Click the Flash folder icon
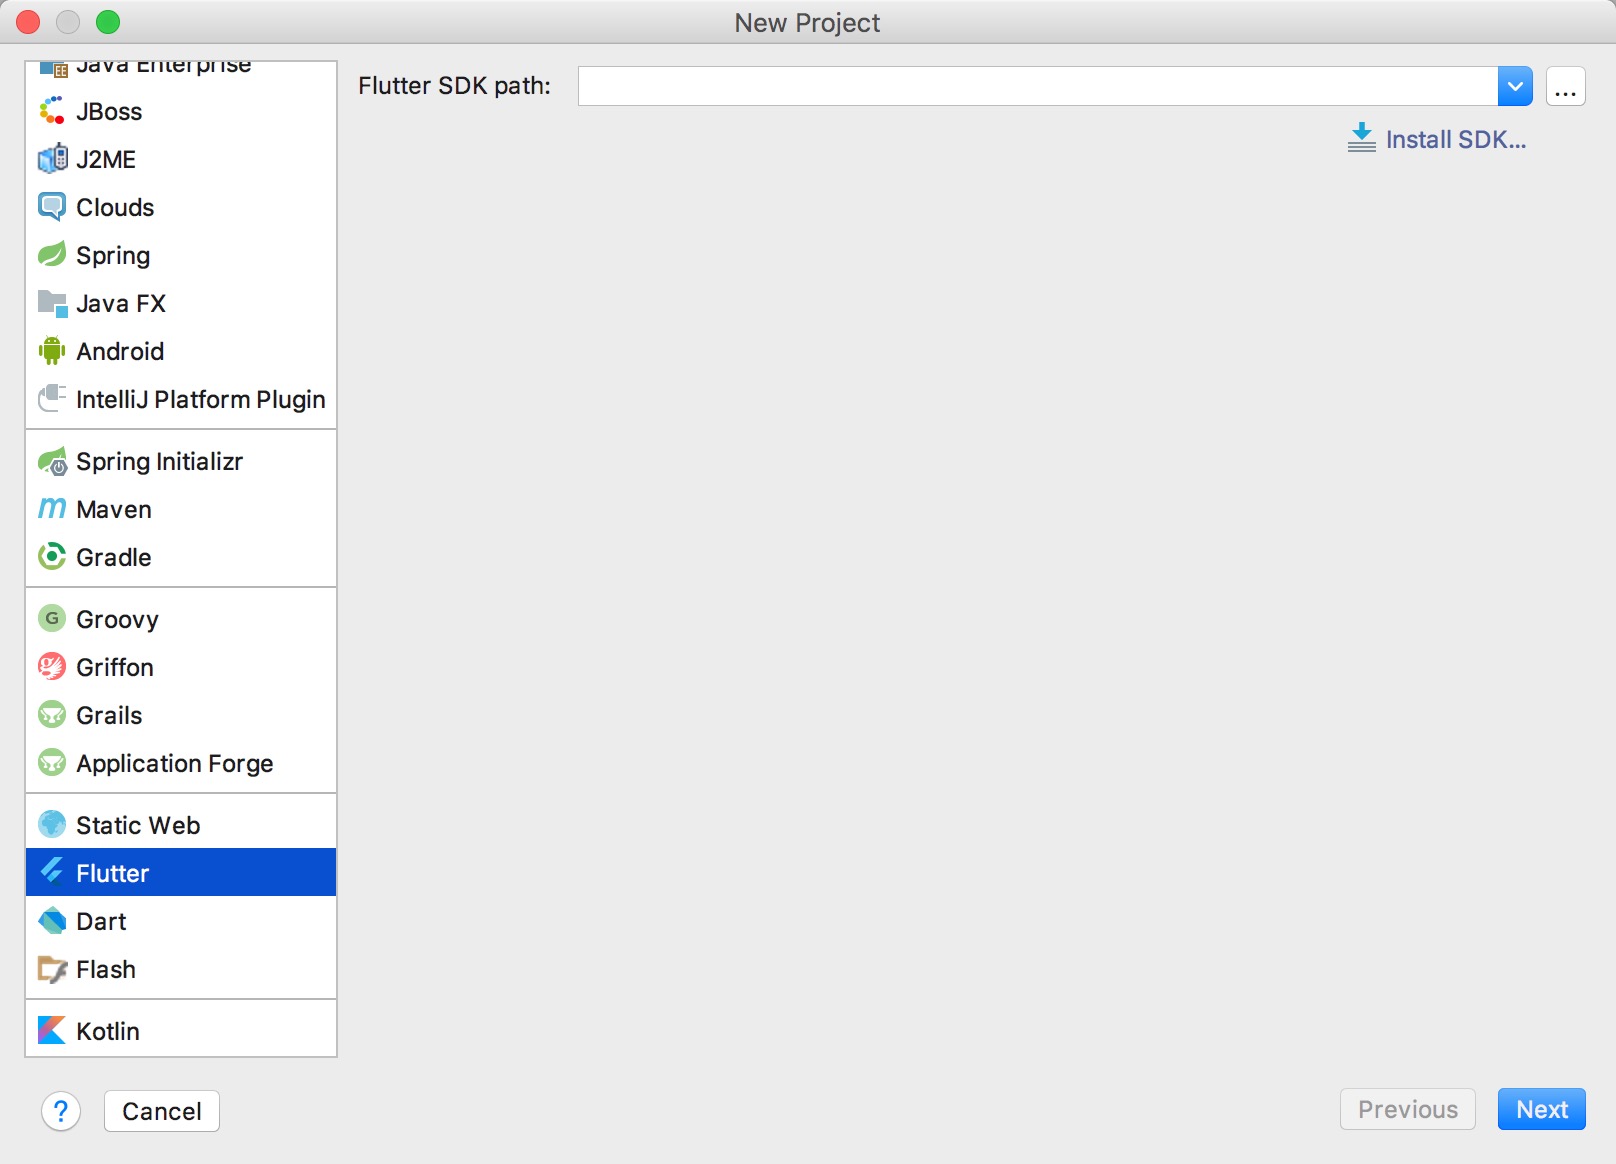The height and width of the screenshot is (1164, 1616). 52,969
